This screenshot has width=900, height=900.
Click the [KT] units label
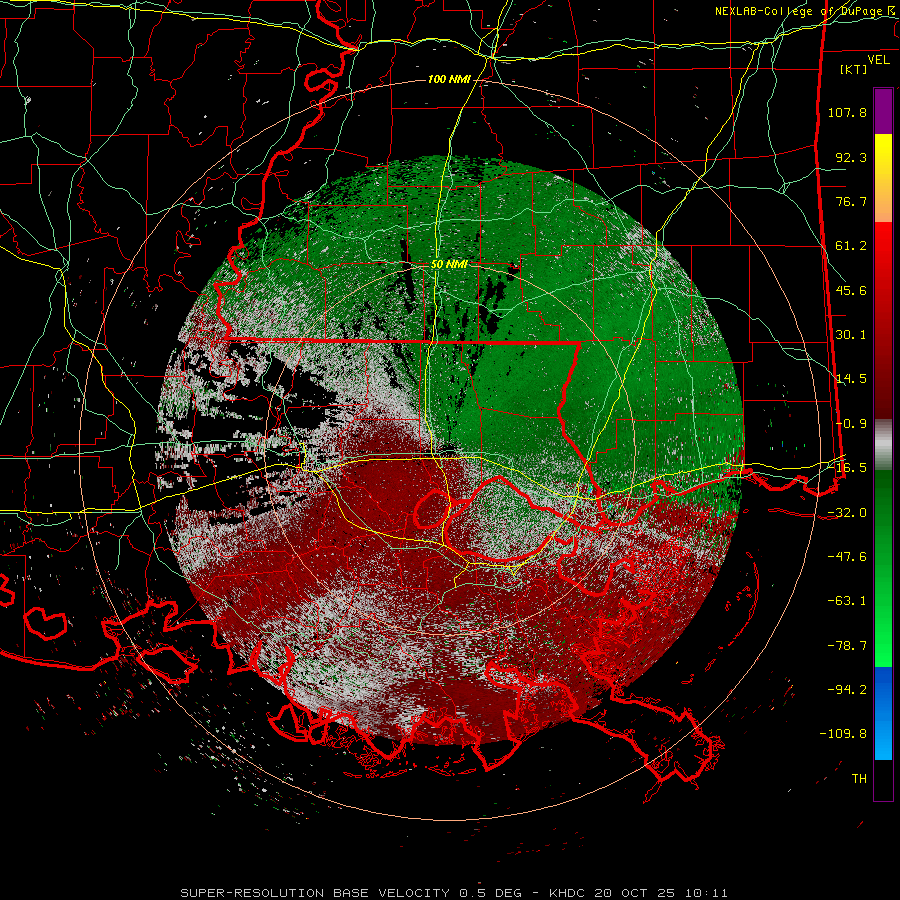853,69
